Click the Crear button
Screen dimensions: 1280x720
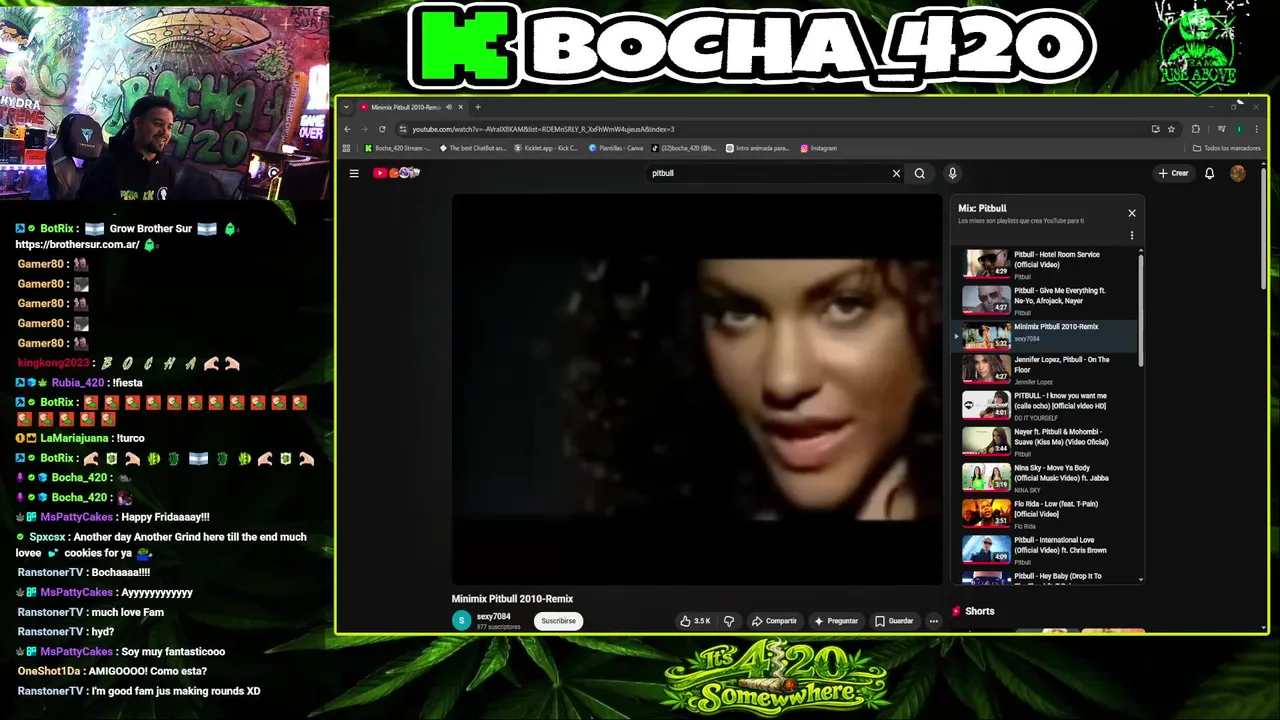pos(1173,173)
